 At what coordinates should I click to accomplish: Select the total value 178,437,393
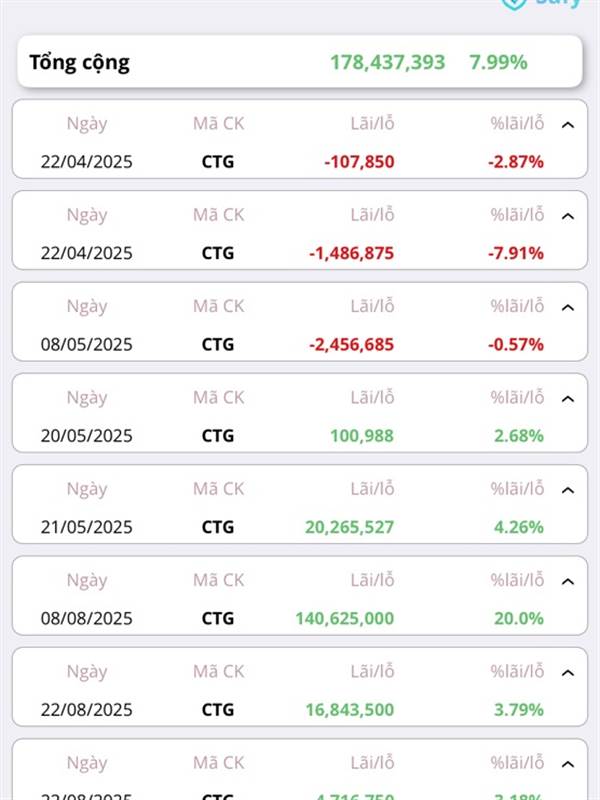tap(388, 62)
